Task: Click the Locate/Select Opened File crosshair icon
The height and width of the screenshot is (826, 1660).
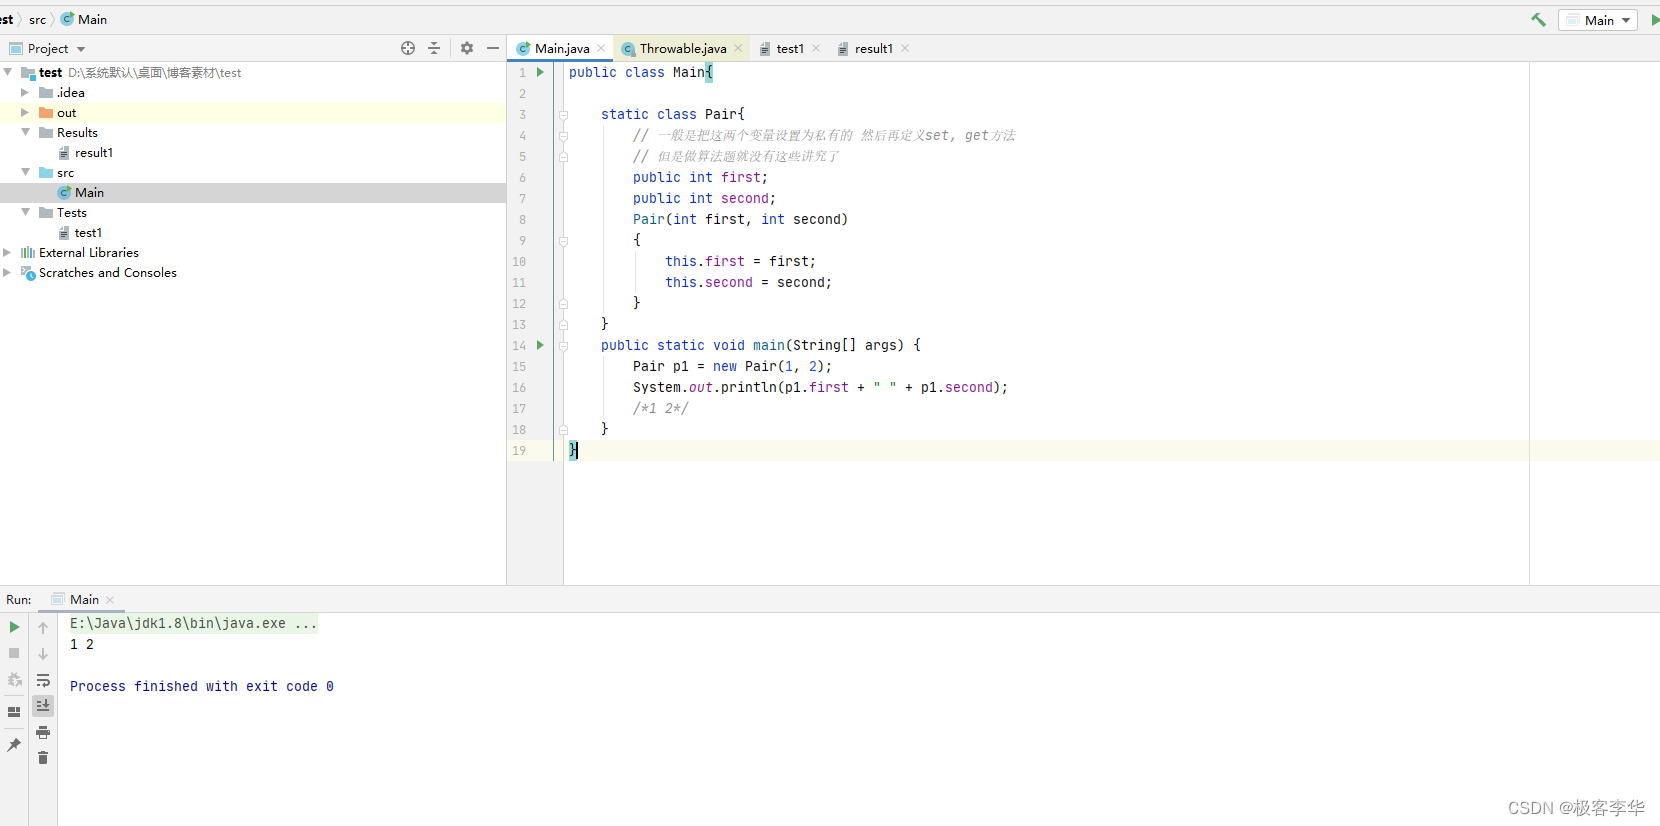Action: point(408,48)
